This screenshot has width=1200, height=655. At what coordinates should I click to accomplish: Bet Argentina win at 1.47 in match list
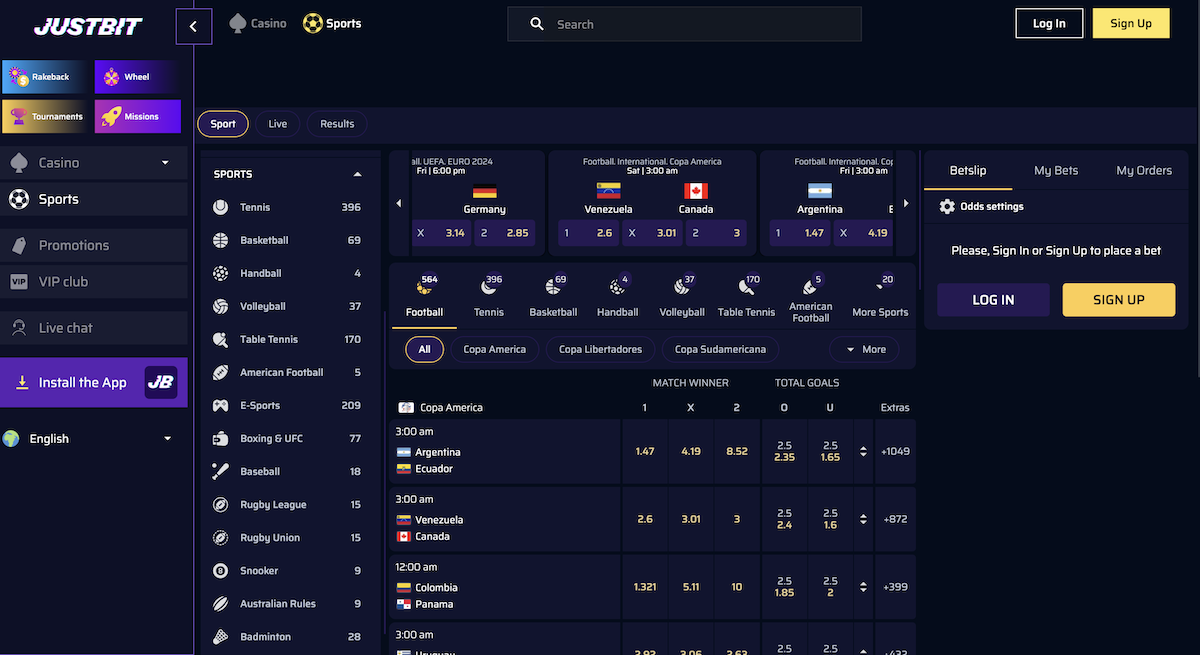645,452
